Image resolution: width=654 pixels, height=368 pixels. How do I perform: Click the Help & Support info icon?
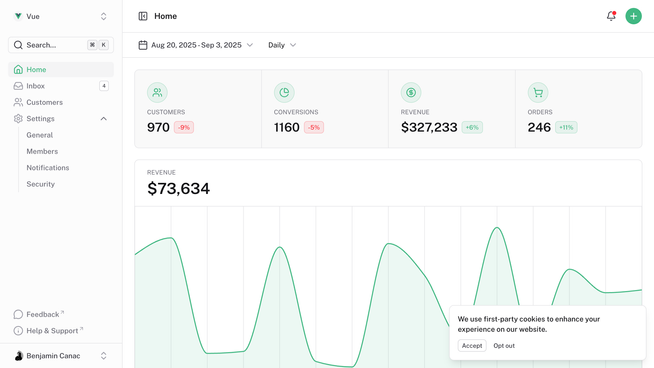click(18, 330)
